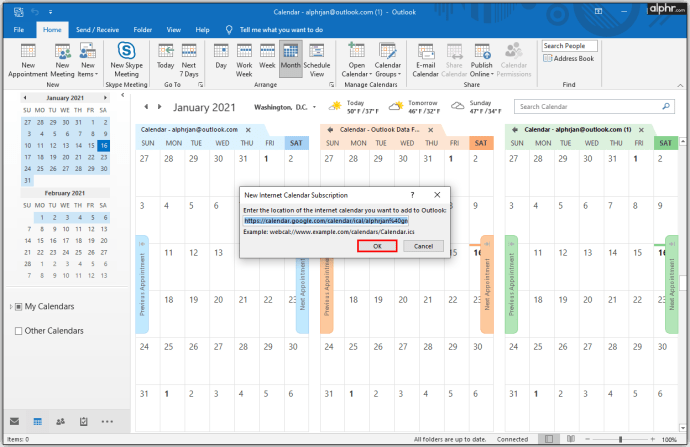Open Tasks in the navigation bar

(84, 421)
